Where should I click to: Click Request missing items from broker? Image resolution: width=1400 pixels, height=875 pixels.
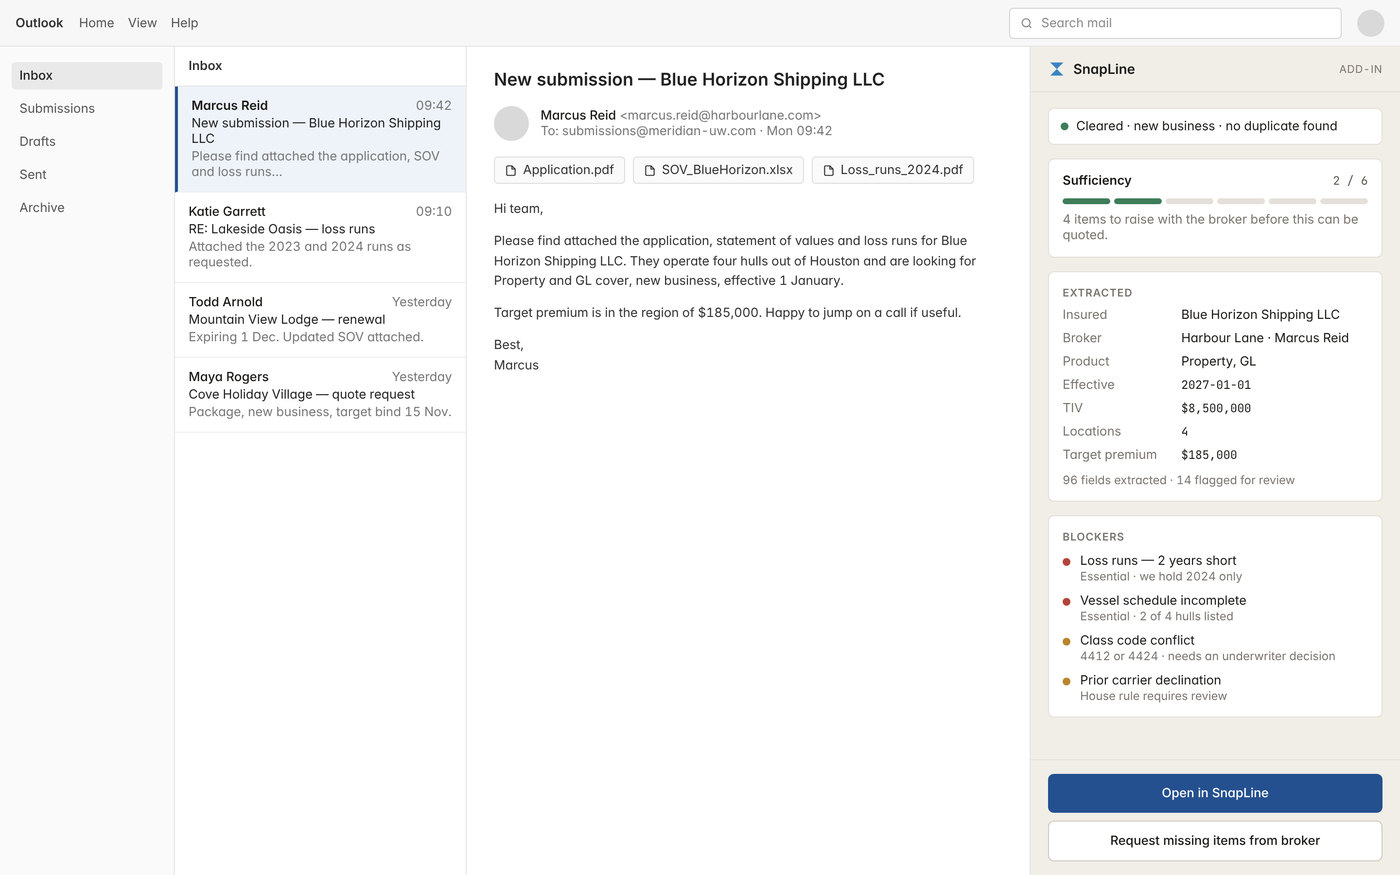pyautogui.click(x=1215, y=841)
